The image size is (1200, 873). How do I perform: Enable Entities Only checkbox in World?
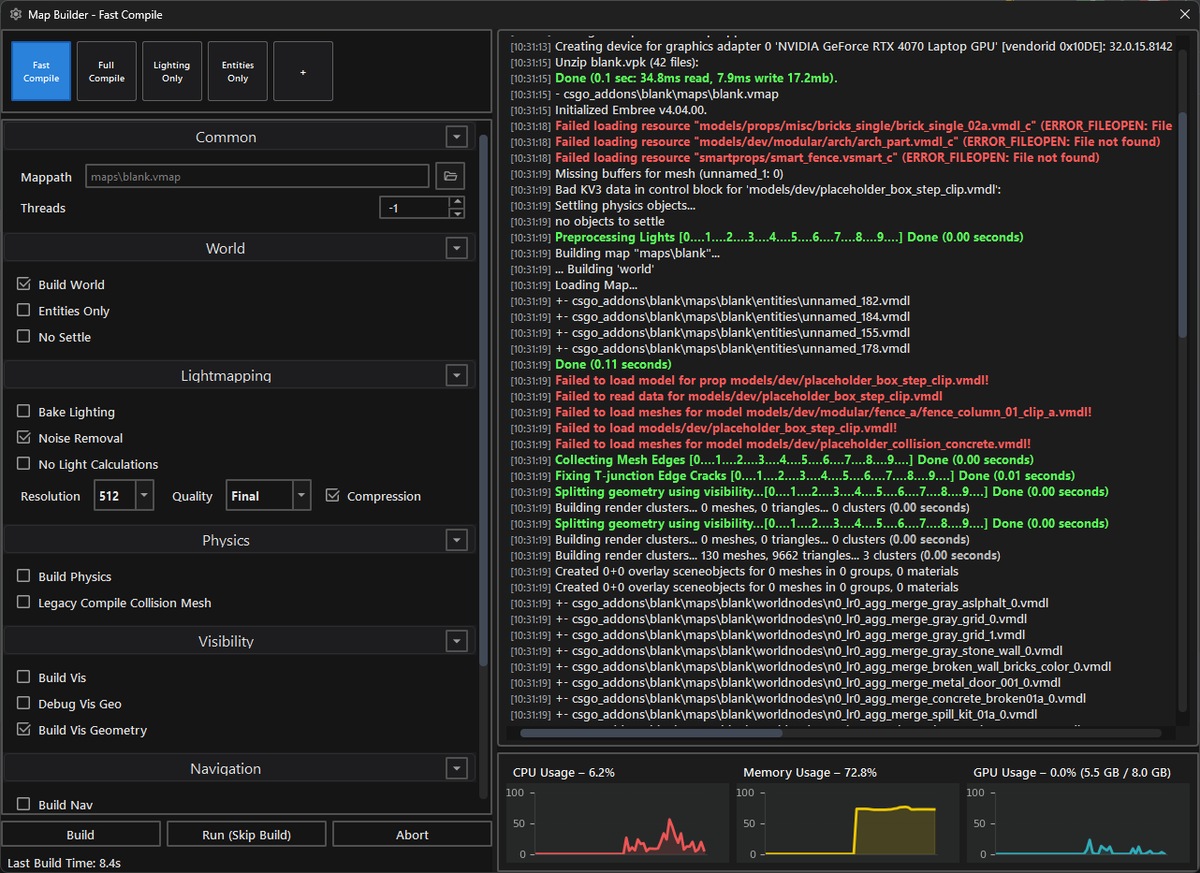[x=24, y=311]
